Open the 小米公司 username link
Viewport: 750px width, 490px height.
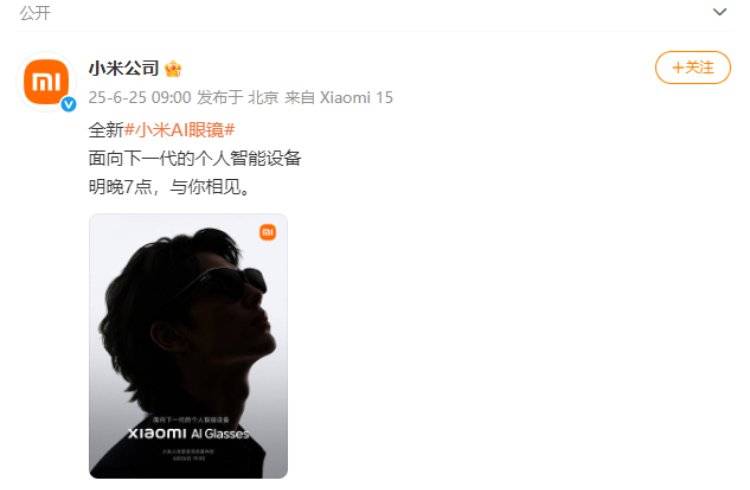[123, 68]
